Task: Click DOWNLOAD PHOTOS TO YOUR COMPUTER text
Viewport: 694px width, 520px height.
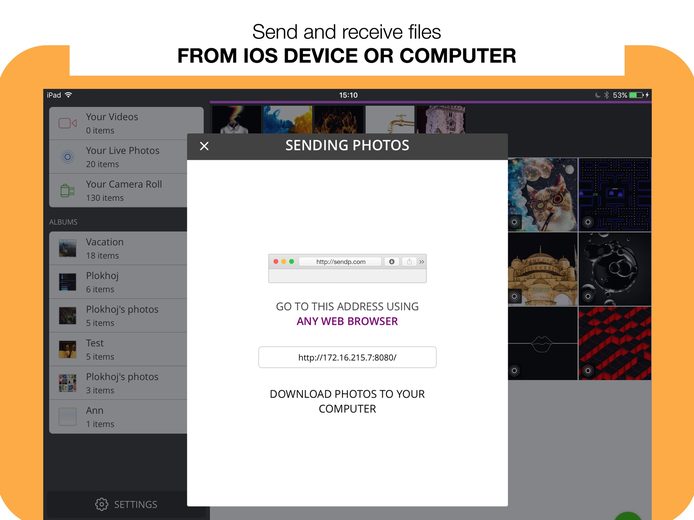Action: point(347,401)
